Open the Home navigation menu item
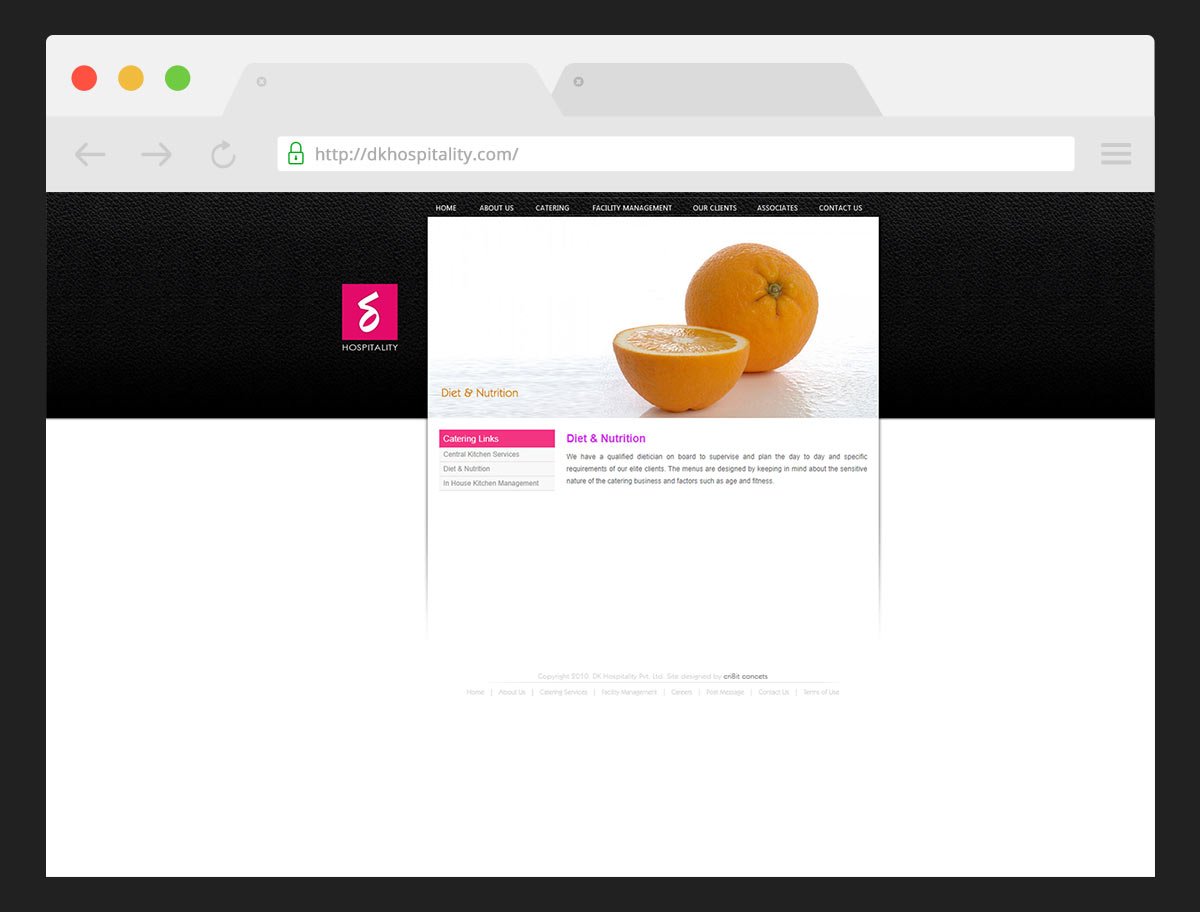 pyautogui.click(x=446, y=208)
